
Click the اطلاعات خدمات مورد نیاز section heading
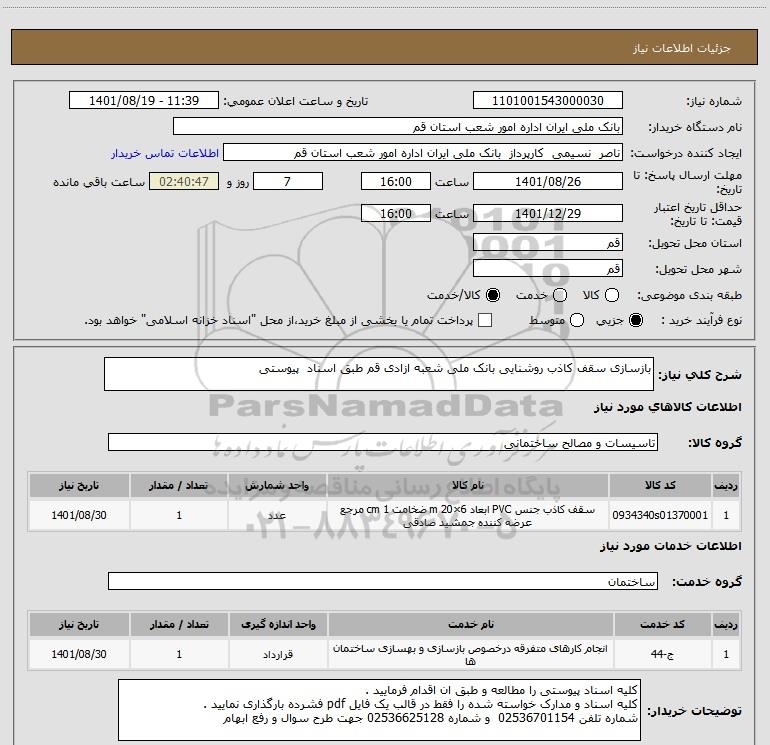click(671, 546)
